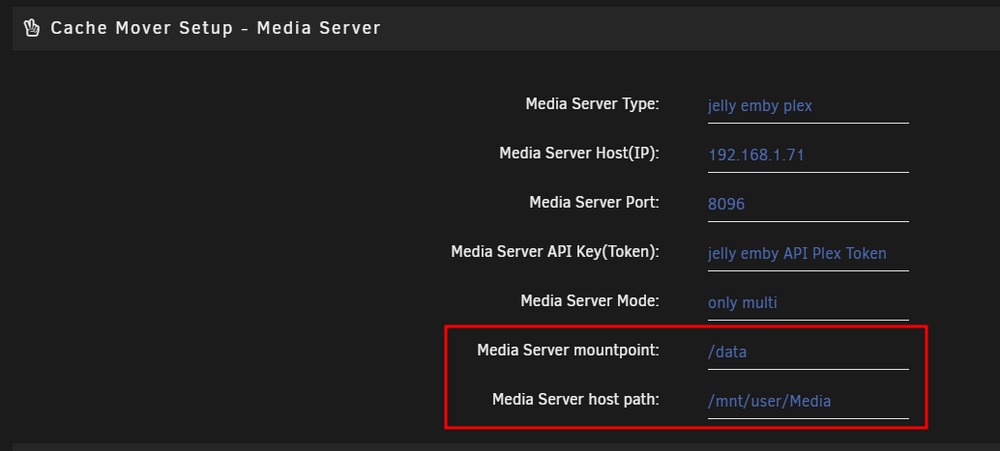Click the hand icon beside Cache Mover Setup
This screenshot has height=451, width=1000.
click(x=31, y=28)
